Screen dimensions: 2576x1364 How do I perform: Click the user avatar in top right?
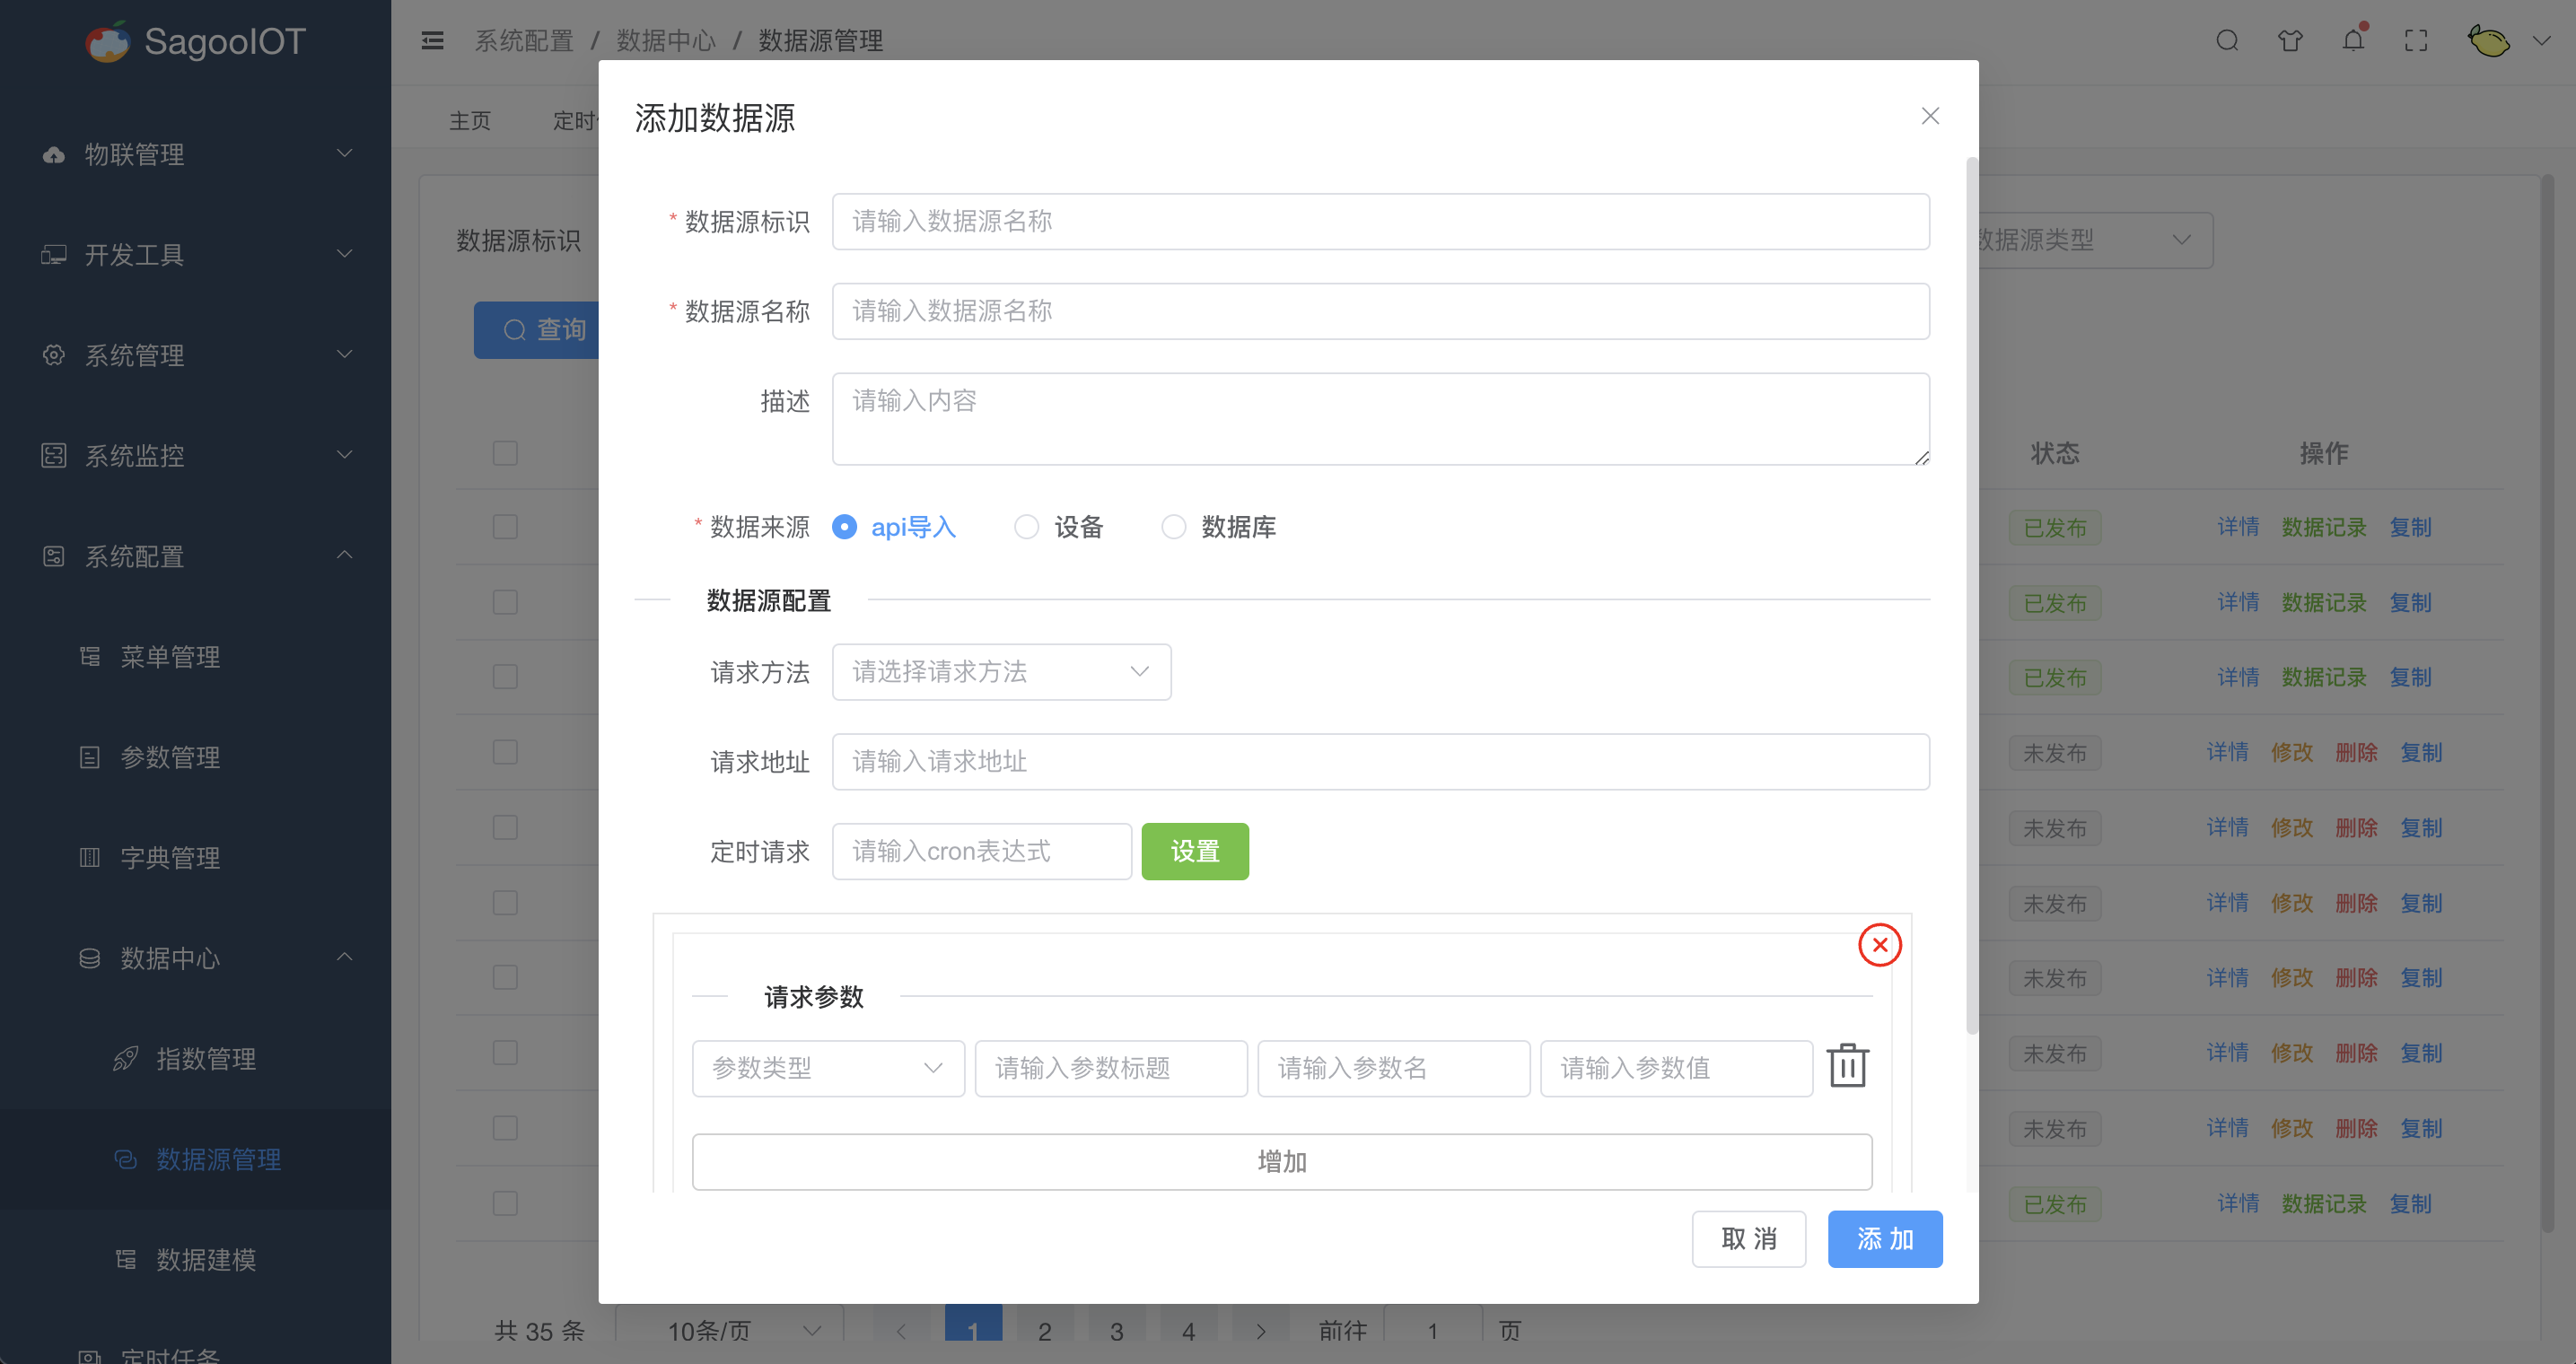coord(2488,41)
